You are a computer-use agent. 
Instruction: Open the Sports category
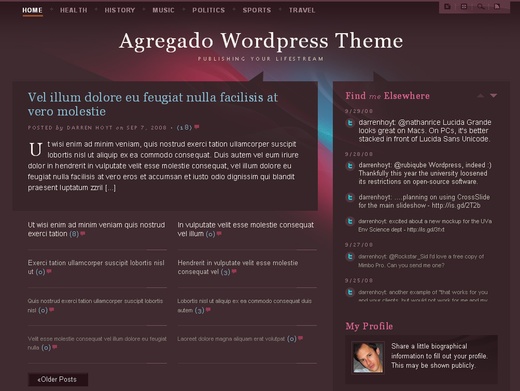(257, 10)
